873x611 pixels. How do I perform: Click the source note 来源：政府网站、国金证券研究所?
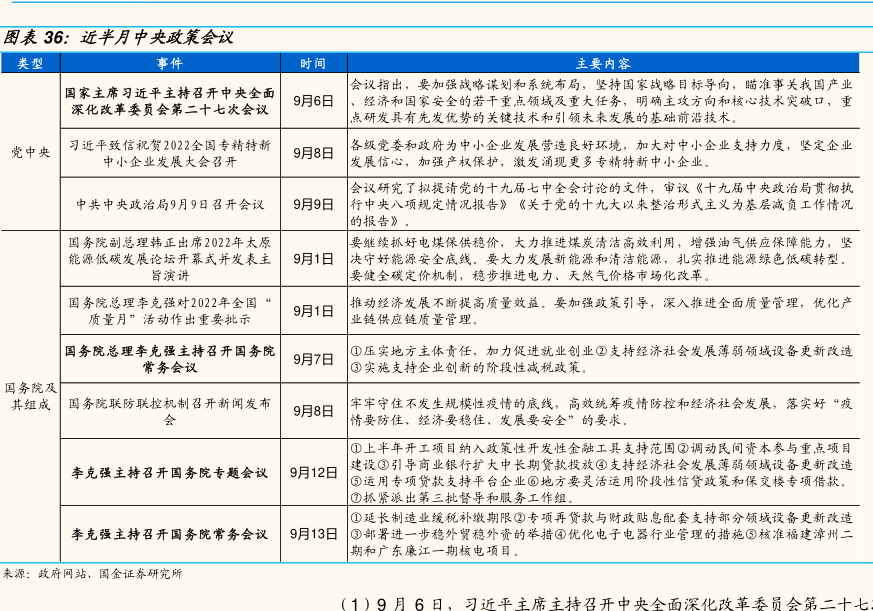point(92,573)
